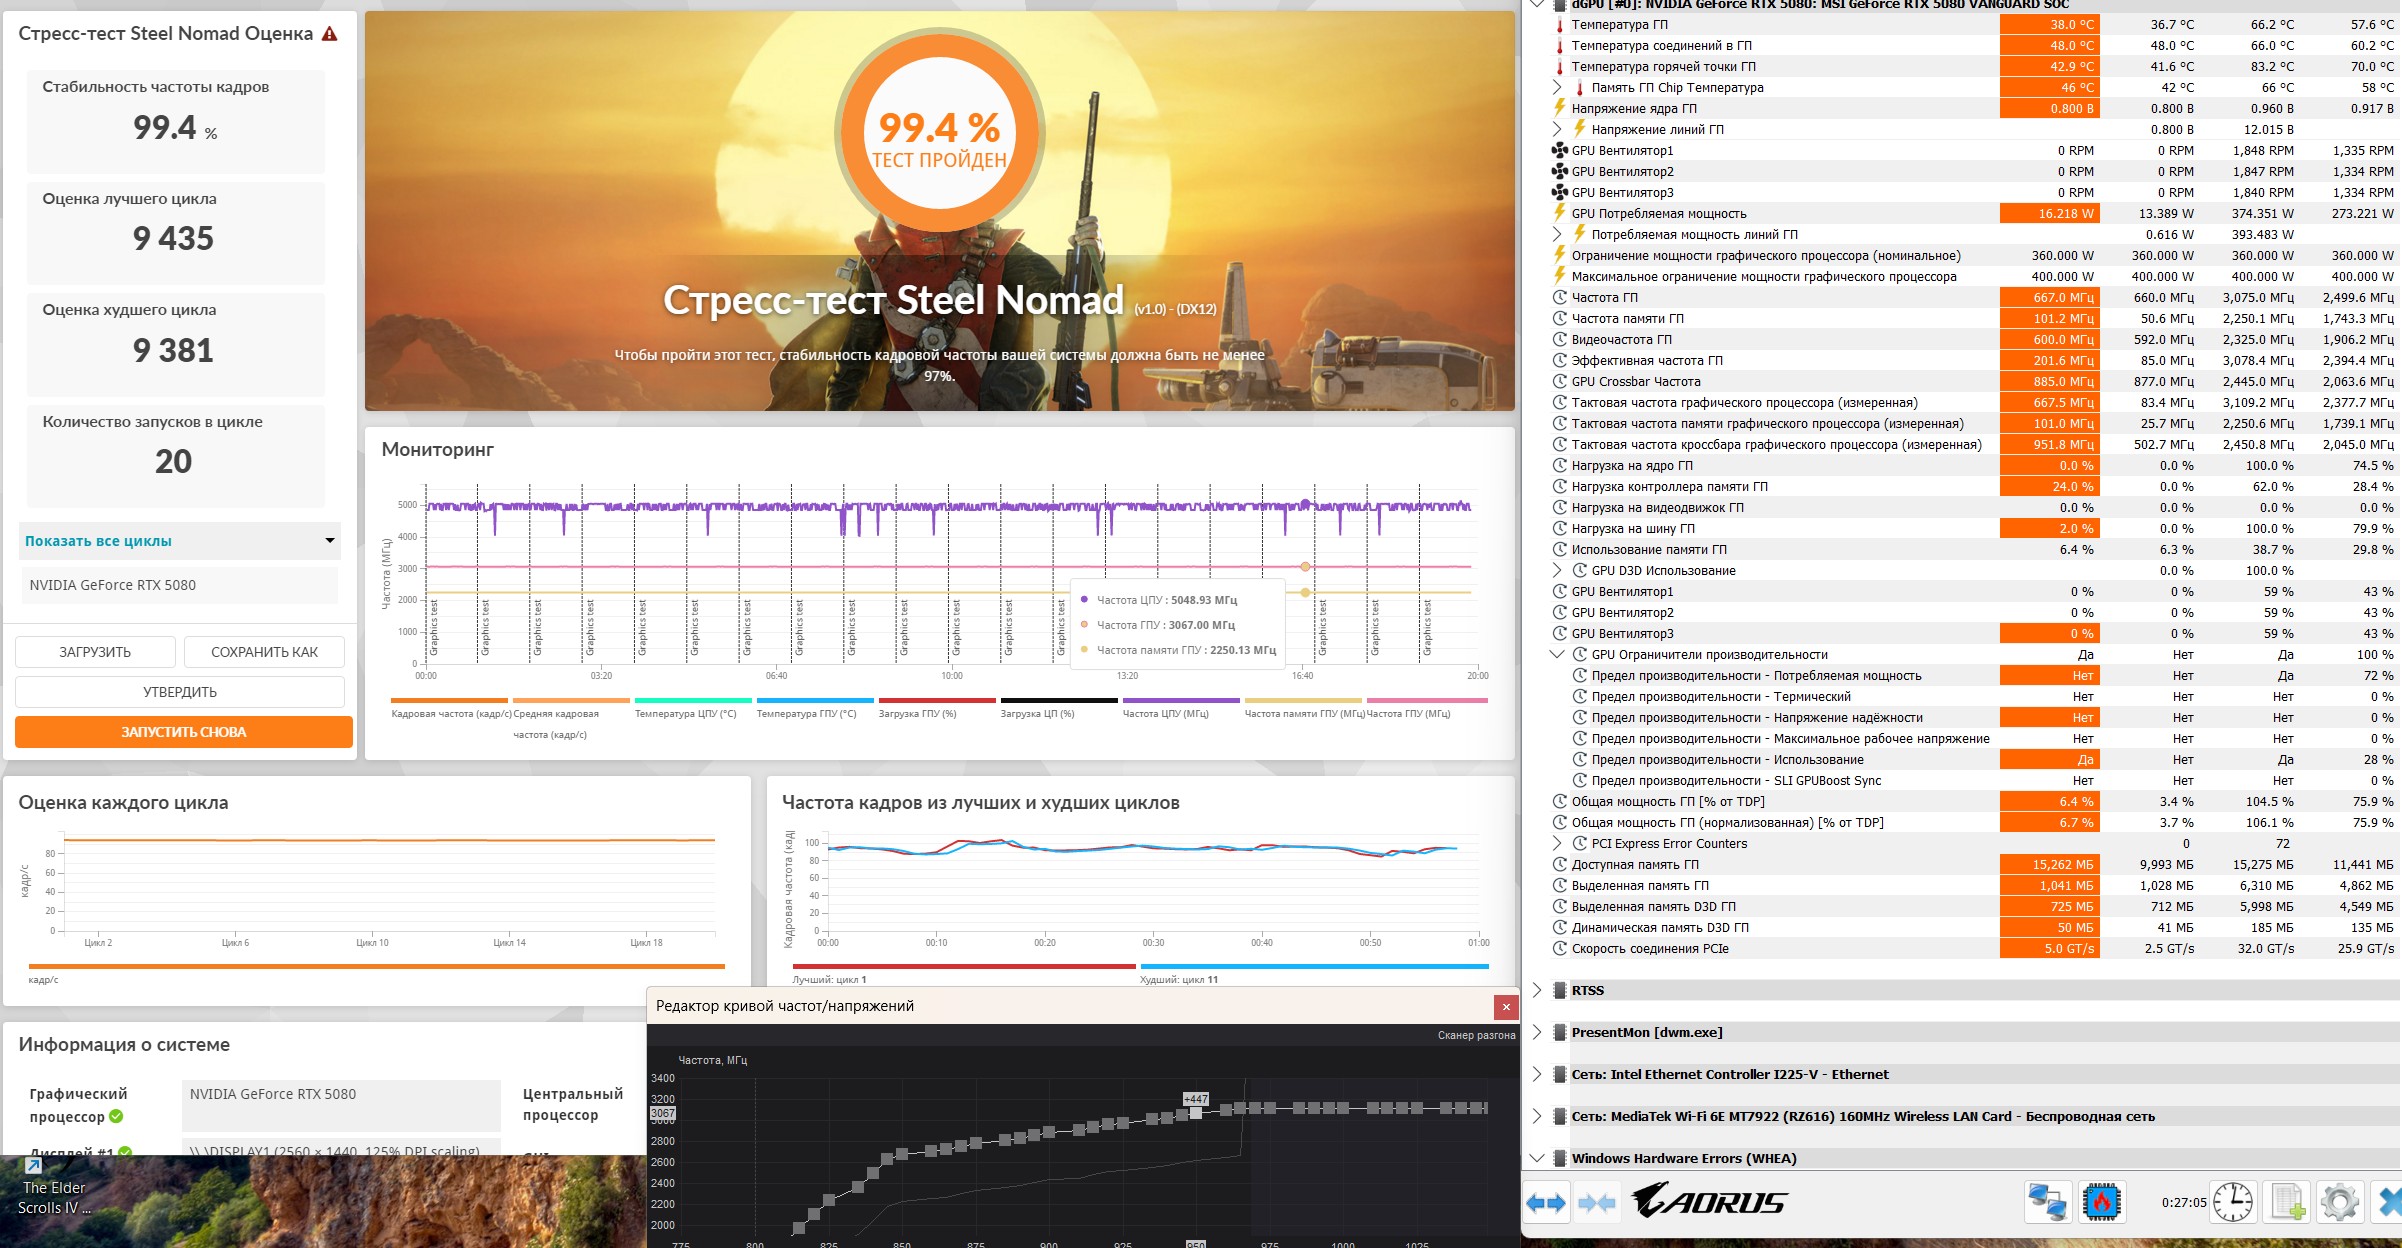
Task: Click green checkmark next to Графический процессор
Action: tap(116, 1116)
